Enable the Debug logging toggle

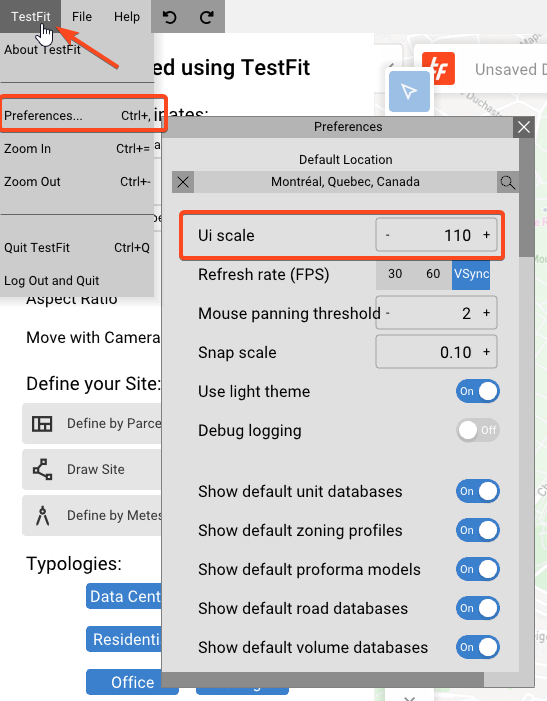(478, 430)
